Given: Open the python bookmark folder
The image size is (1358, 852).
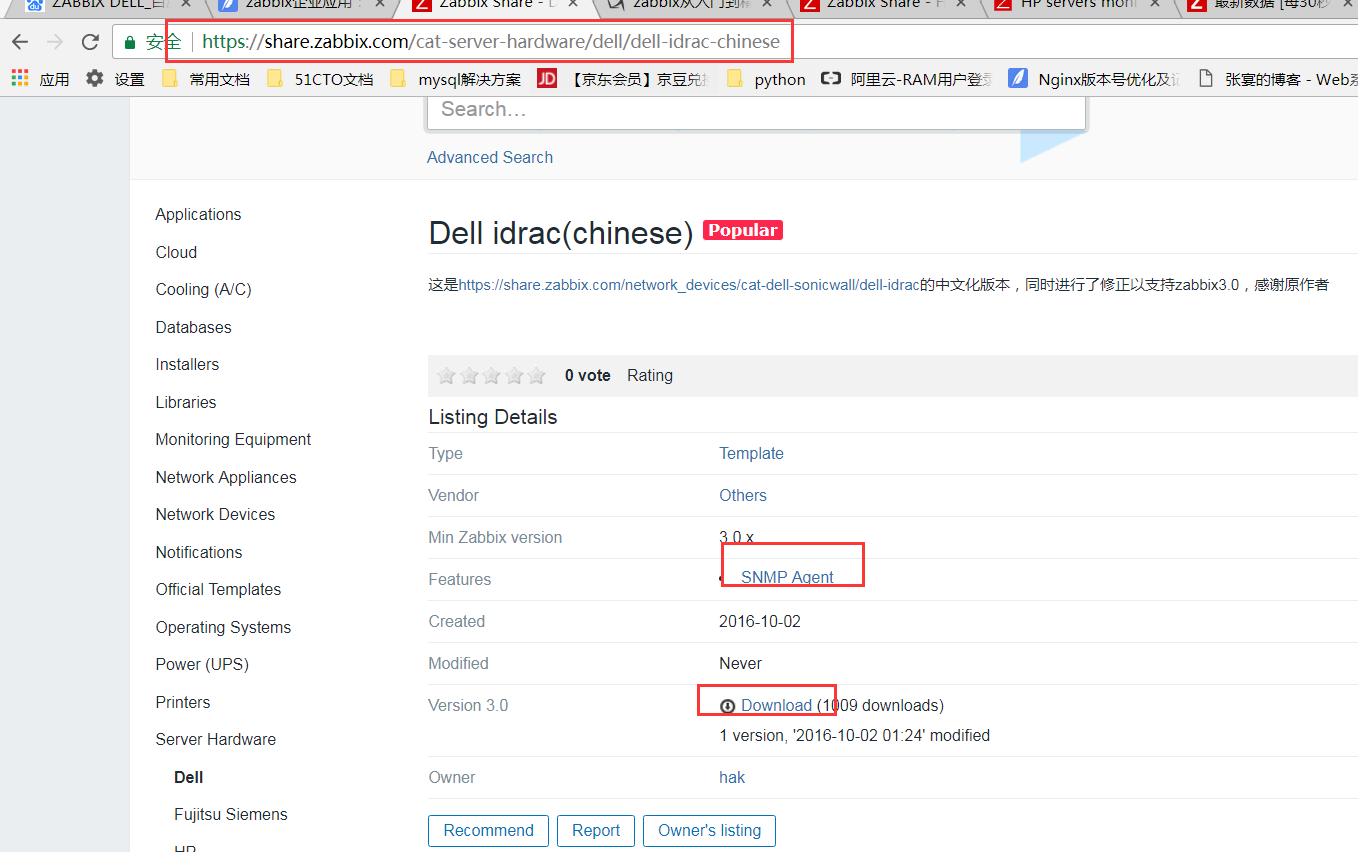Looking at the screenshot, I should point(766,79).
